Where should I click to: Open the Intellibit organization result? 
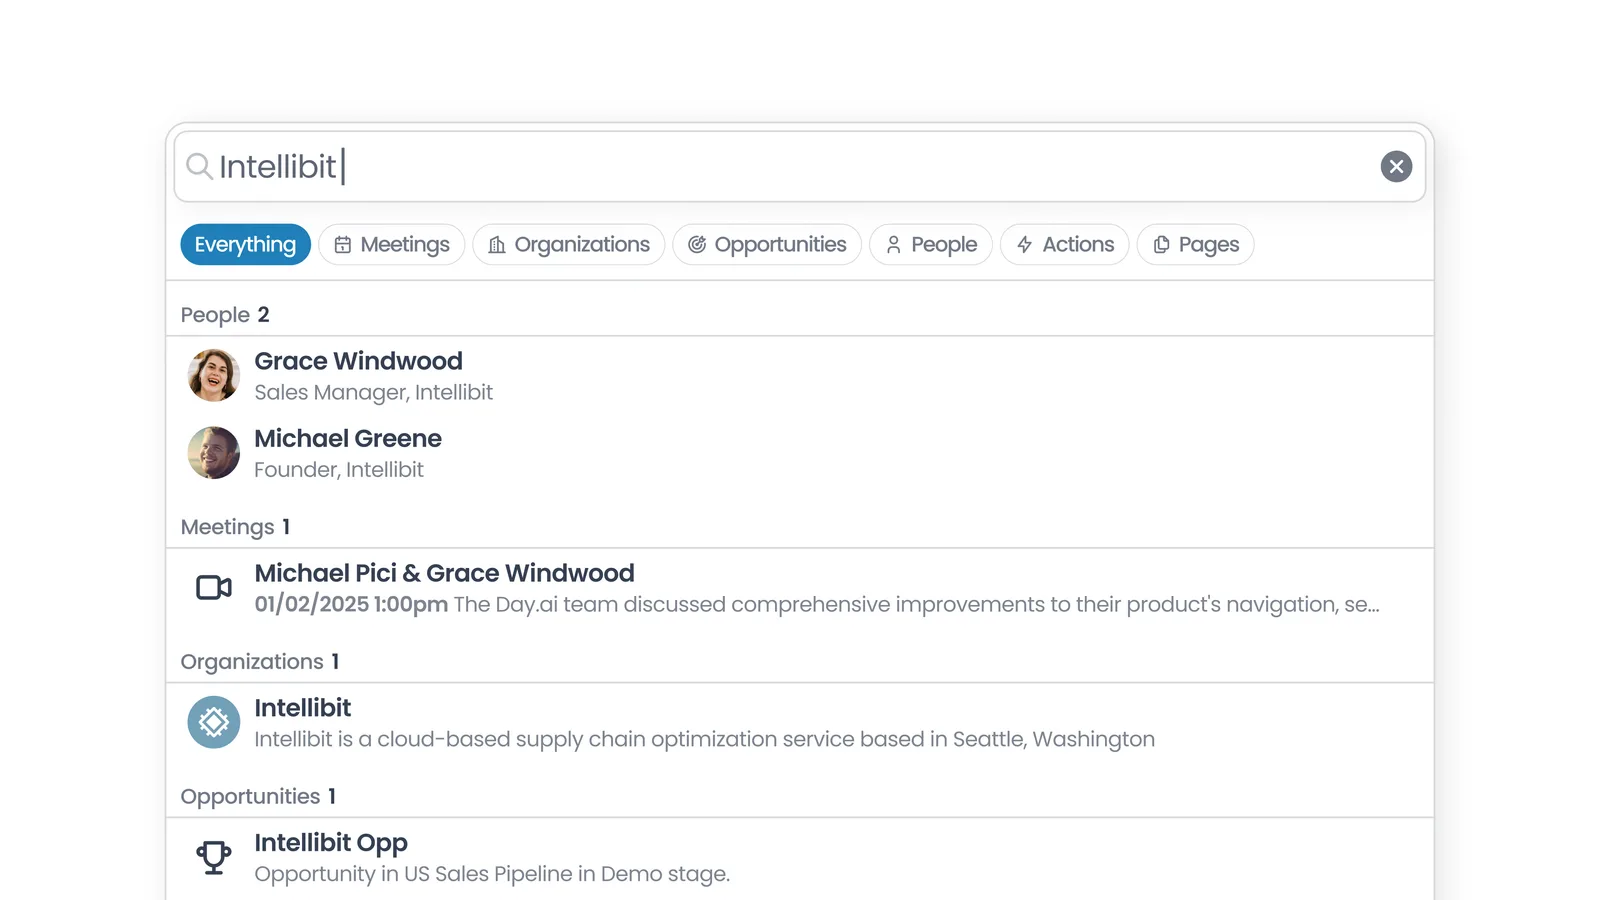pos(800,722)
